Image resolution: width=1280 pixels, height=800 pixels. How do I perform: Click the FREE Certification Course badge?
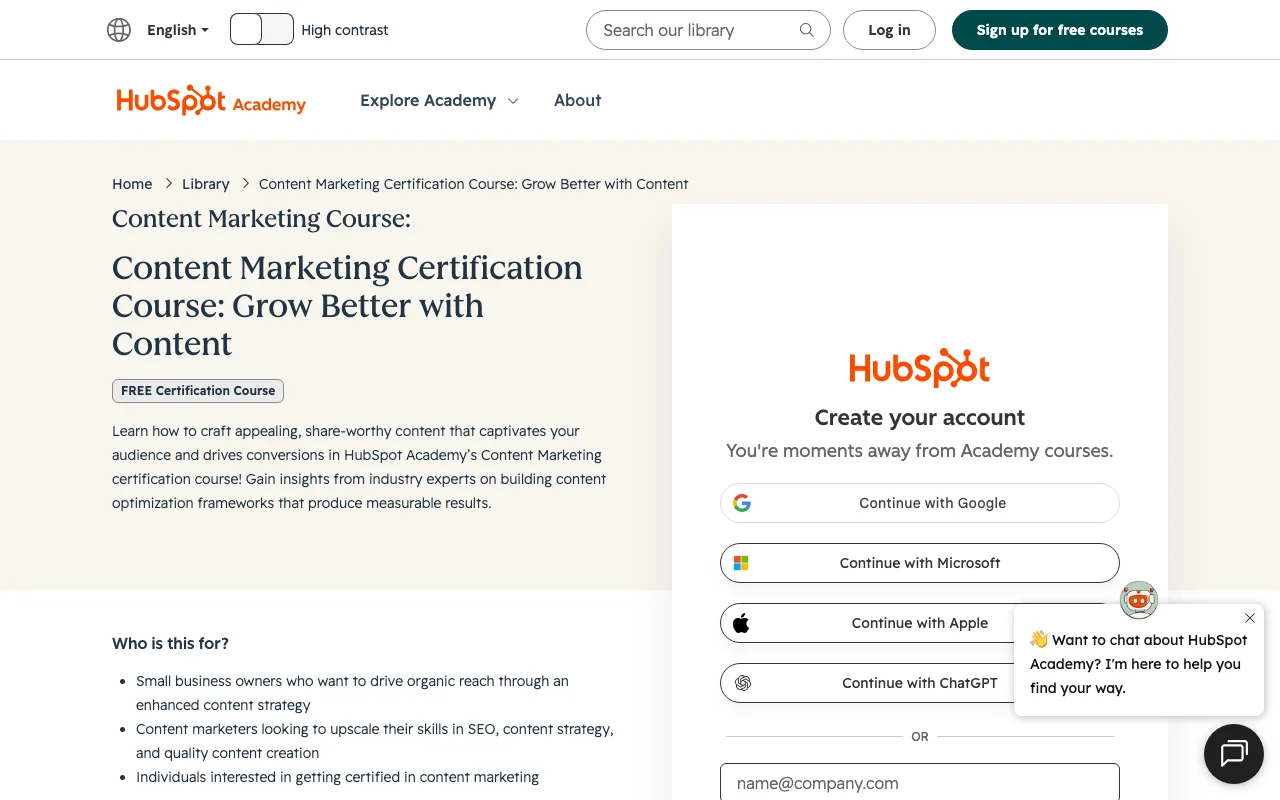pos(198,391)
